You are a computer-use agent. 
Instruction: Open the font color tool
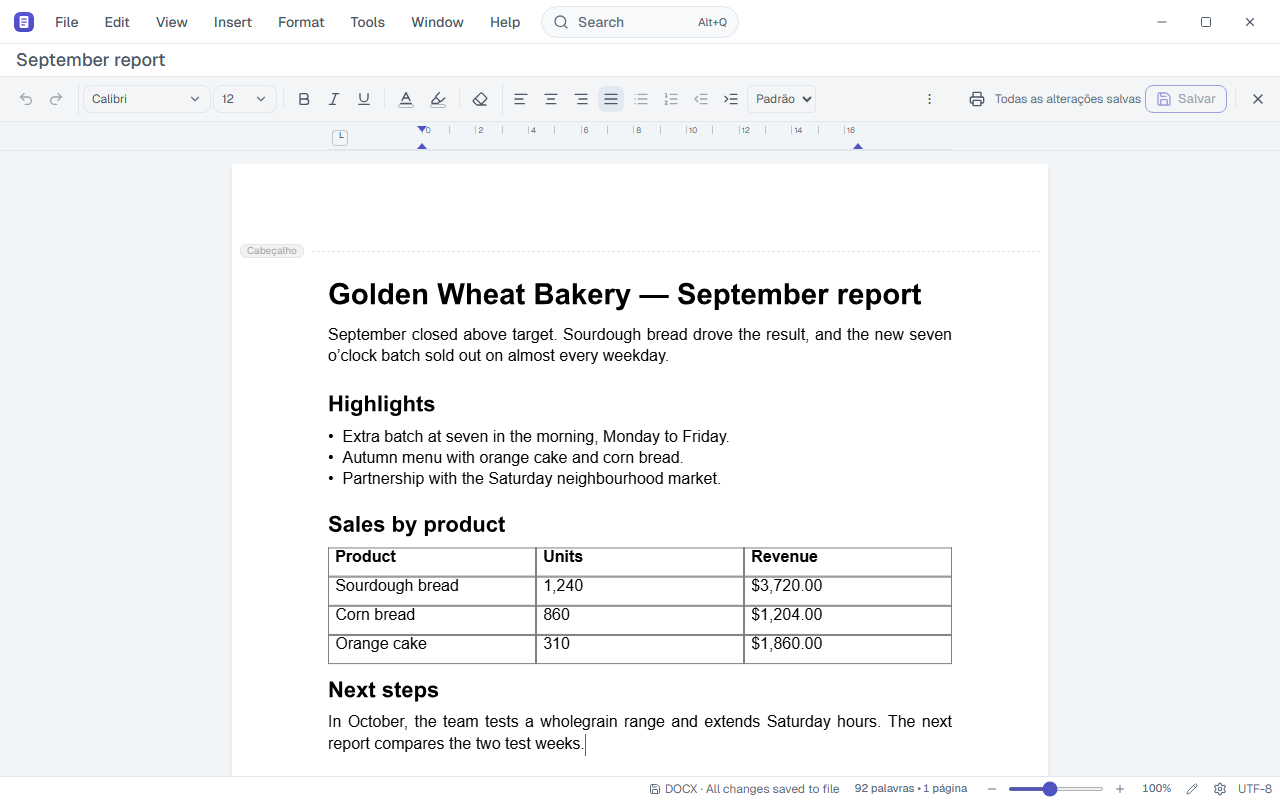[406, 99]
